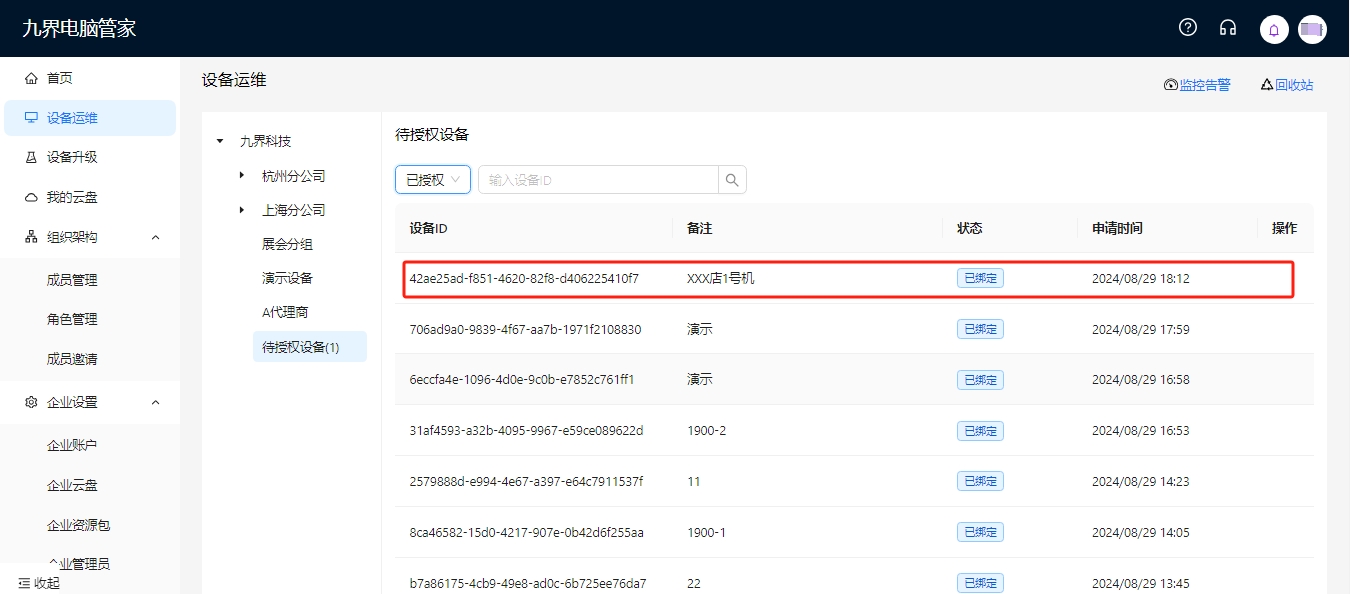Image resolution: width=1350 pixels, height=594 pixels.
Task: Select A代理商 in the device tree
Action: tap(285, 312)
